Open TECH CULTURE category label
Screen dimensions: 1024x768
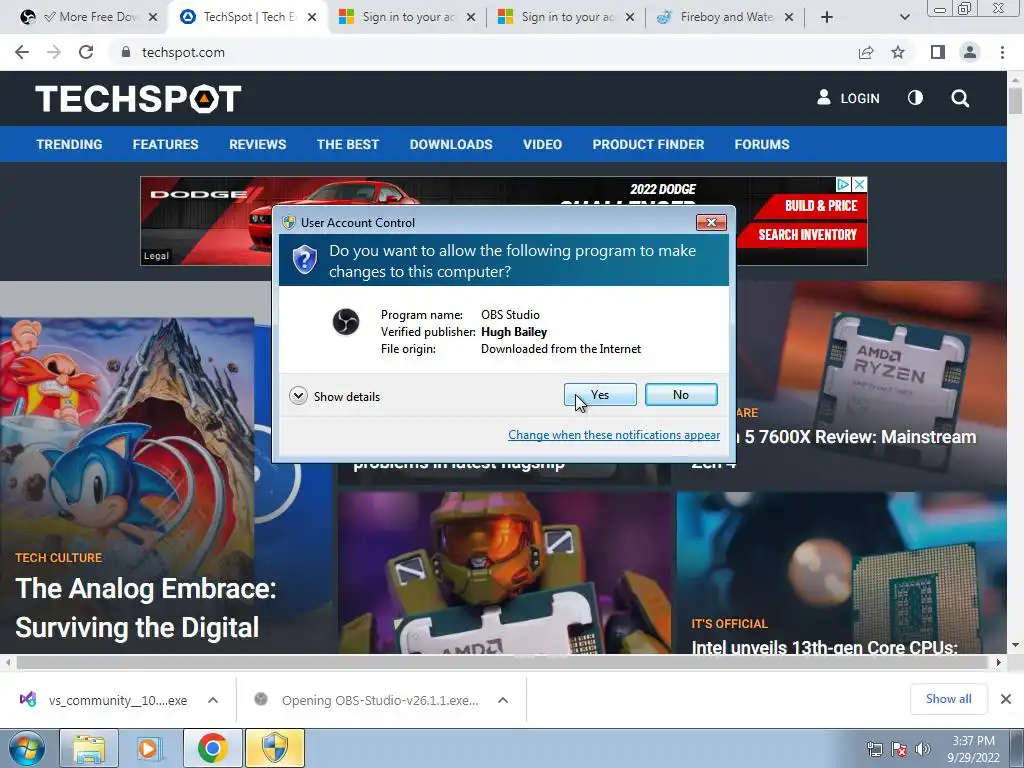(59, 558)
